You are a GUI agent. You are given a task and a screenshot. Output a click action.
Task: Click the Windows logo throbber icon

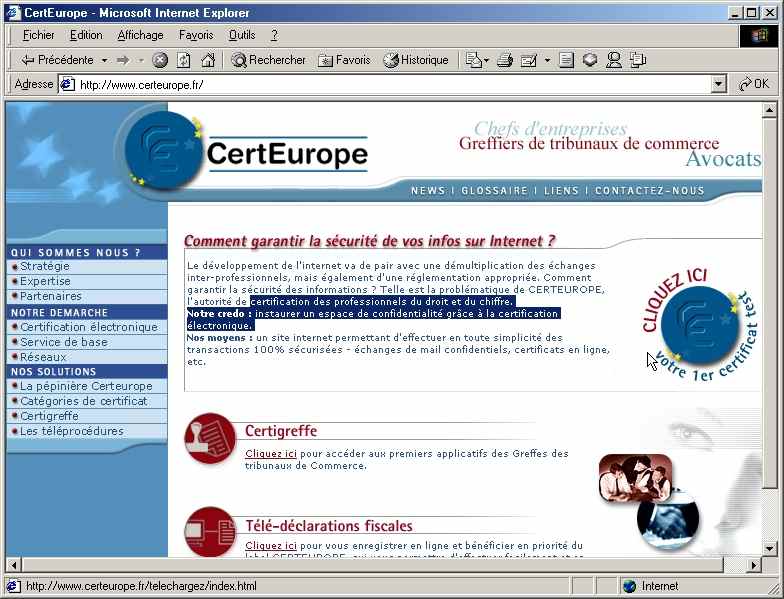tap(758, 36)
